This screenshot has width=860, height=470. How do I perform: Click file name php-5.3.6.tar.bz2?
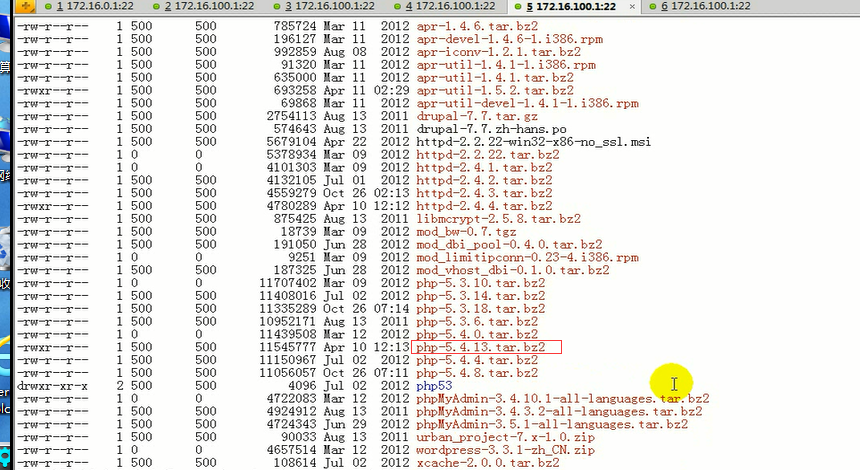coord(477,321)
